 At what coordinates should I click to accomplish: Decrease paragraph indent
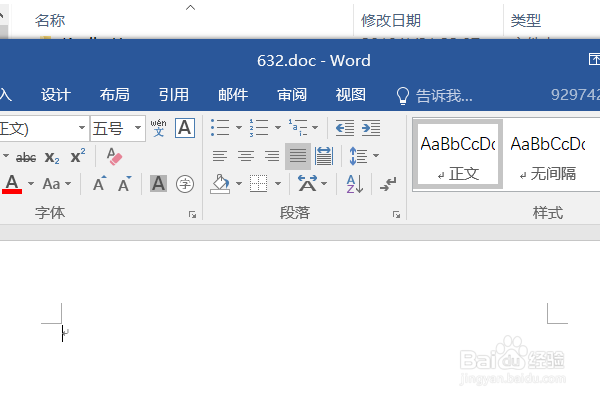click(x=345, y=128)
